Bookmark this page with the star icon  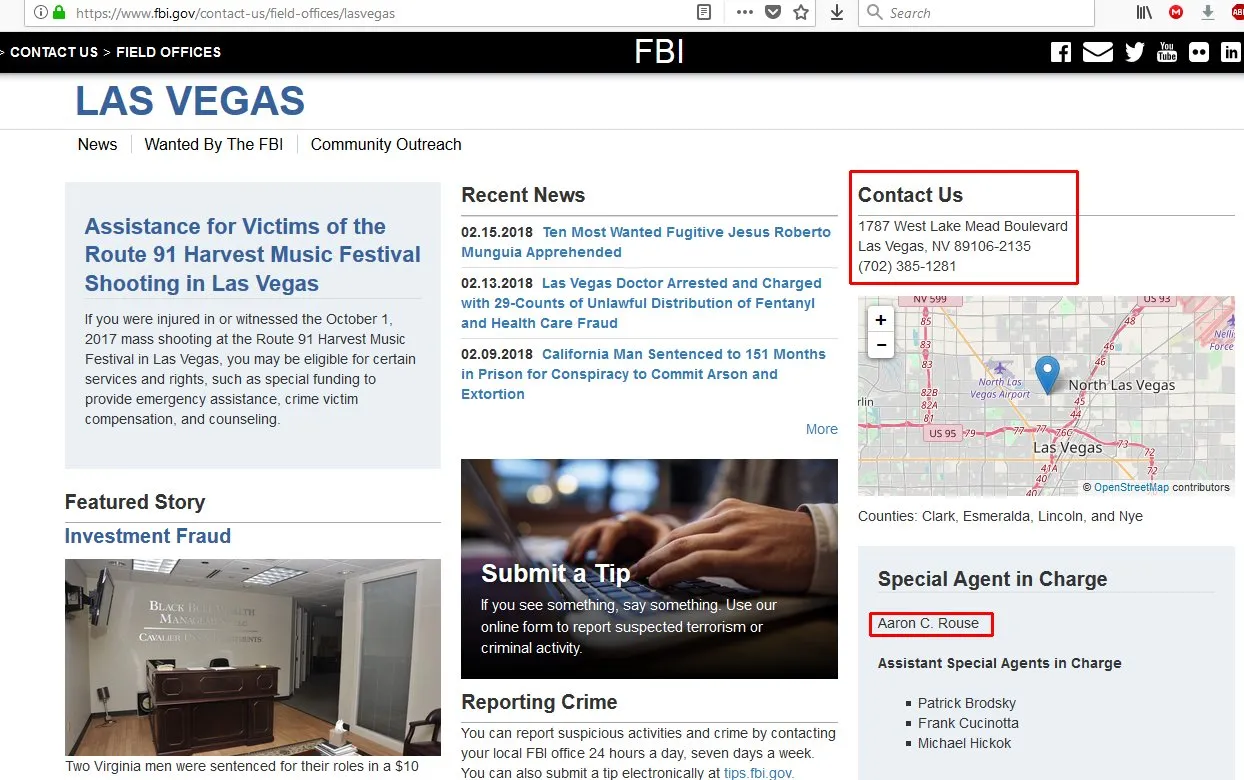click(x=801, y=12)
